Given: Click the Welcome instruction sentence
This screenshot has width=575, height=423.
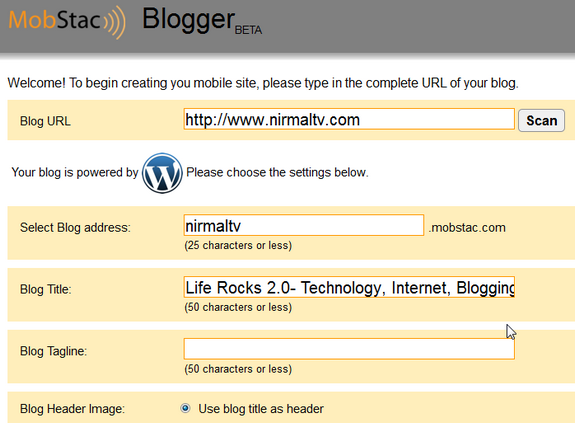Looking at the screenshot, I should point(263,83).
